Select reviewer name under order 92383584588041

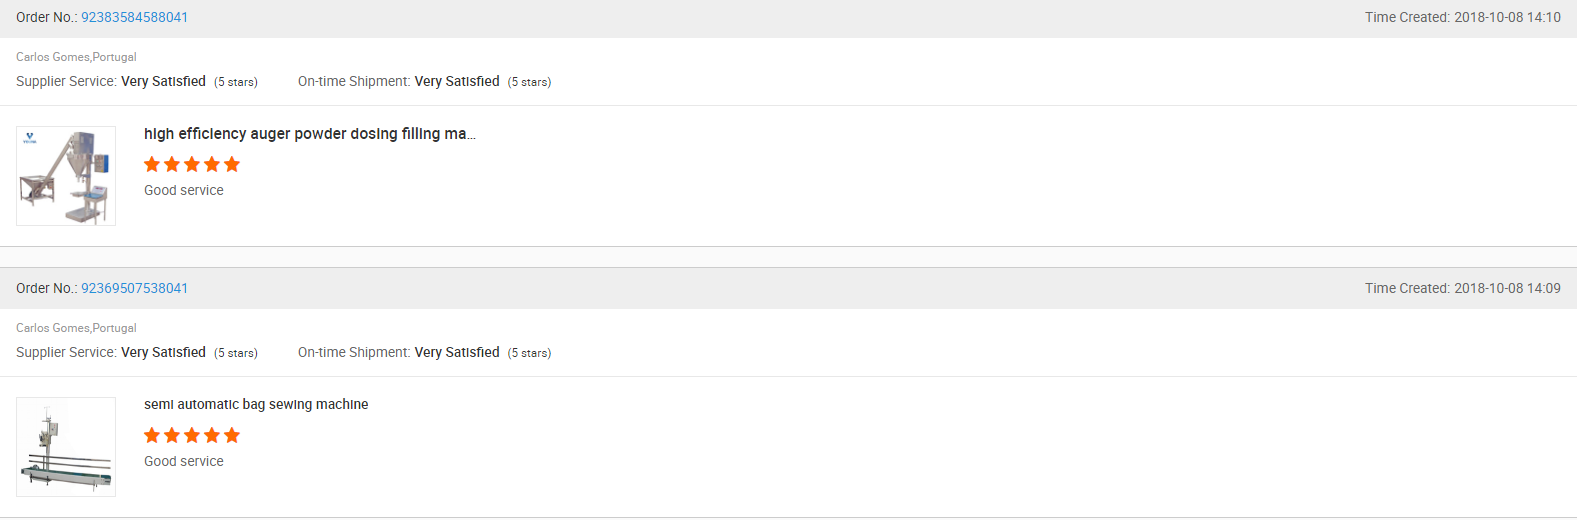[76, 57]
